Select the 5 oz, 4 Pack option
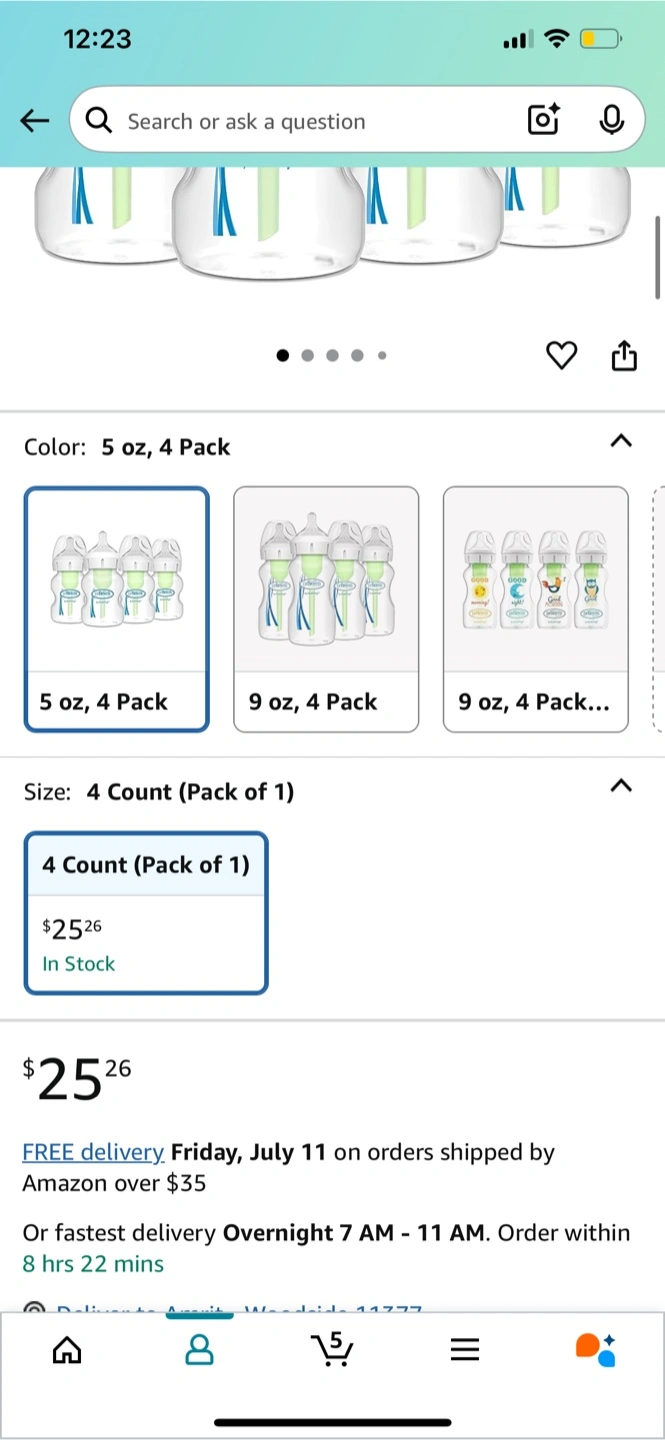 pyautogui.click(x=117, y=609)
